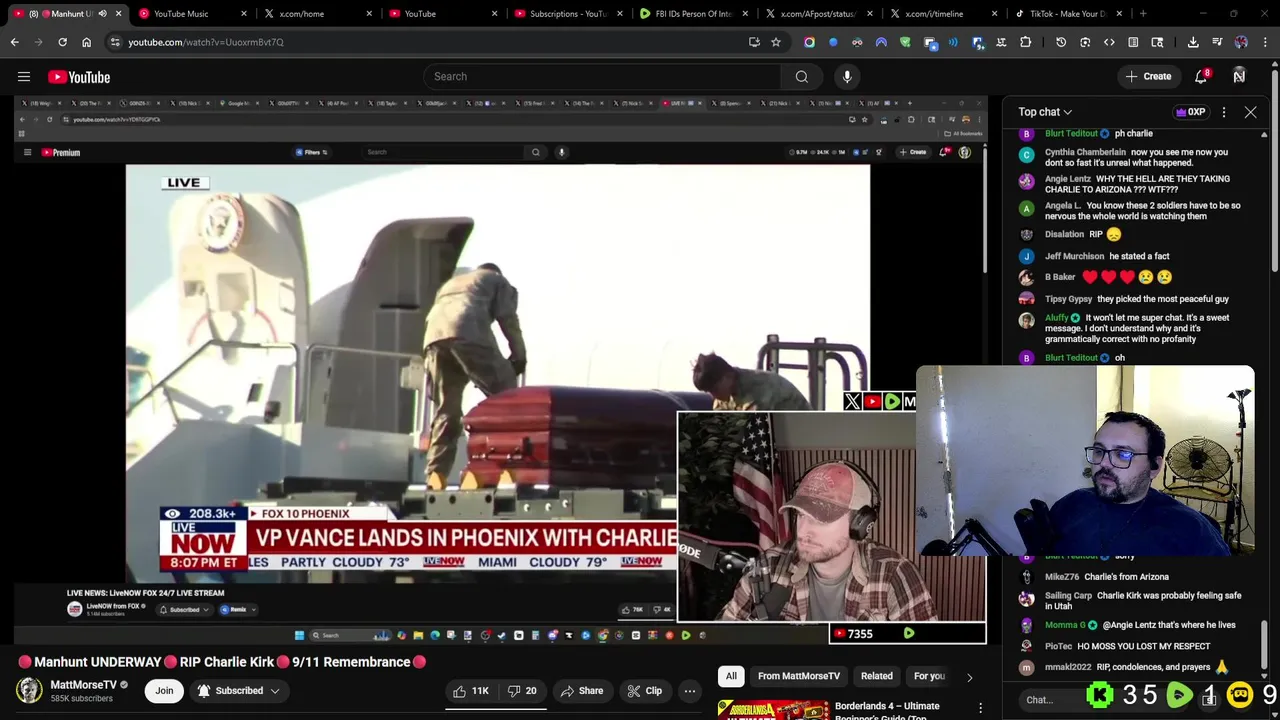Viewport: 1280px width, 720px height.
Task: Open the account avatar menu
Action: (x=1239, y=77)
